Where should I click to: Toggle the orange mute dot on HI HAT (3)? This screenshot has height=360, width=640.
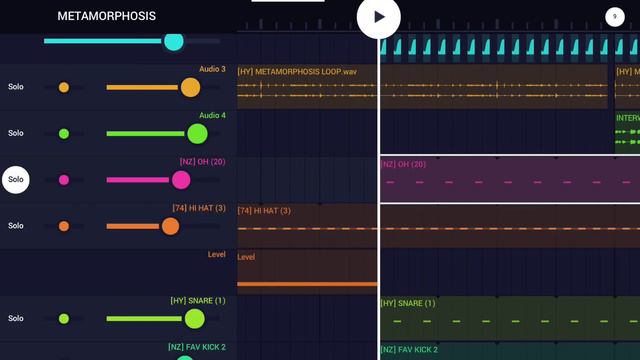pyautogui.click(x=64, y=226)
